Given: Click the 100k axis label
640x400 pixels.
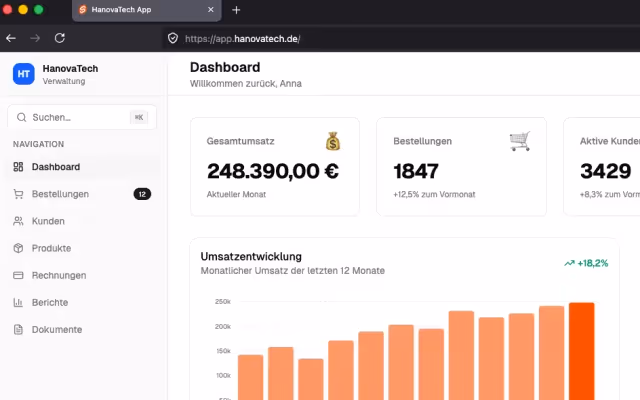Looking at the screenshot, I should [x=224, y=376].
